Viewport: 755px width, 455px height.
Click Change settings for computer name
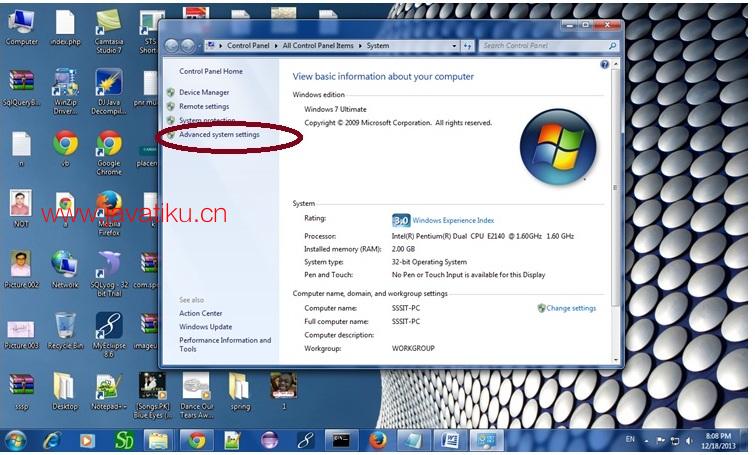point(571,308)
